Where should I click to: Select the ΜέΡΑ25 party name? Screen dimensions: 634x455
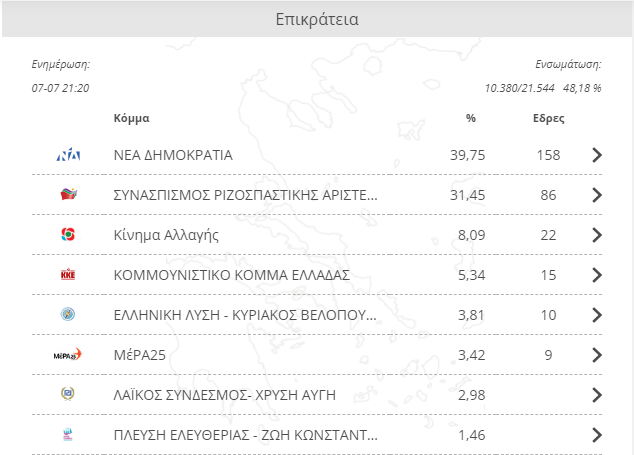click(x=140, y=355)
